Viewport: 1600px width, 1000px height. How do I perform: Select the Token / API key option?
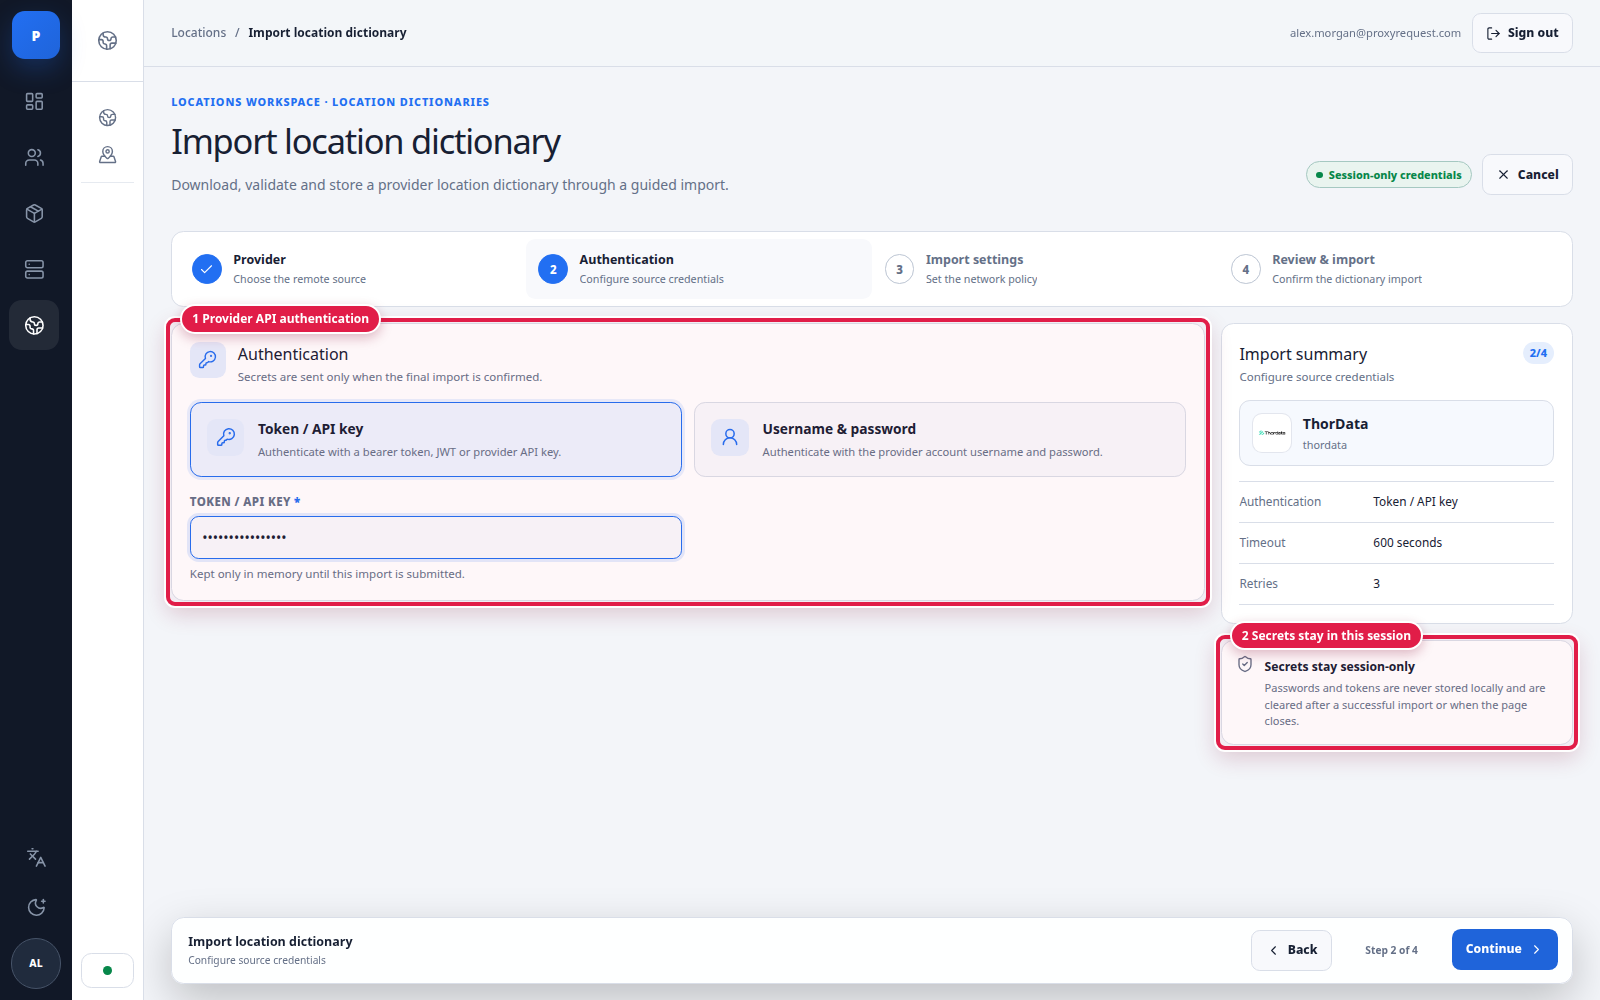[x=436, y=439]
